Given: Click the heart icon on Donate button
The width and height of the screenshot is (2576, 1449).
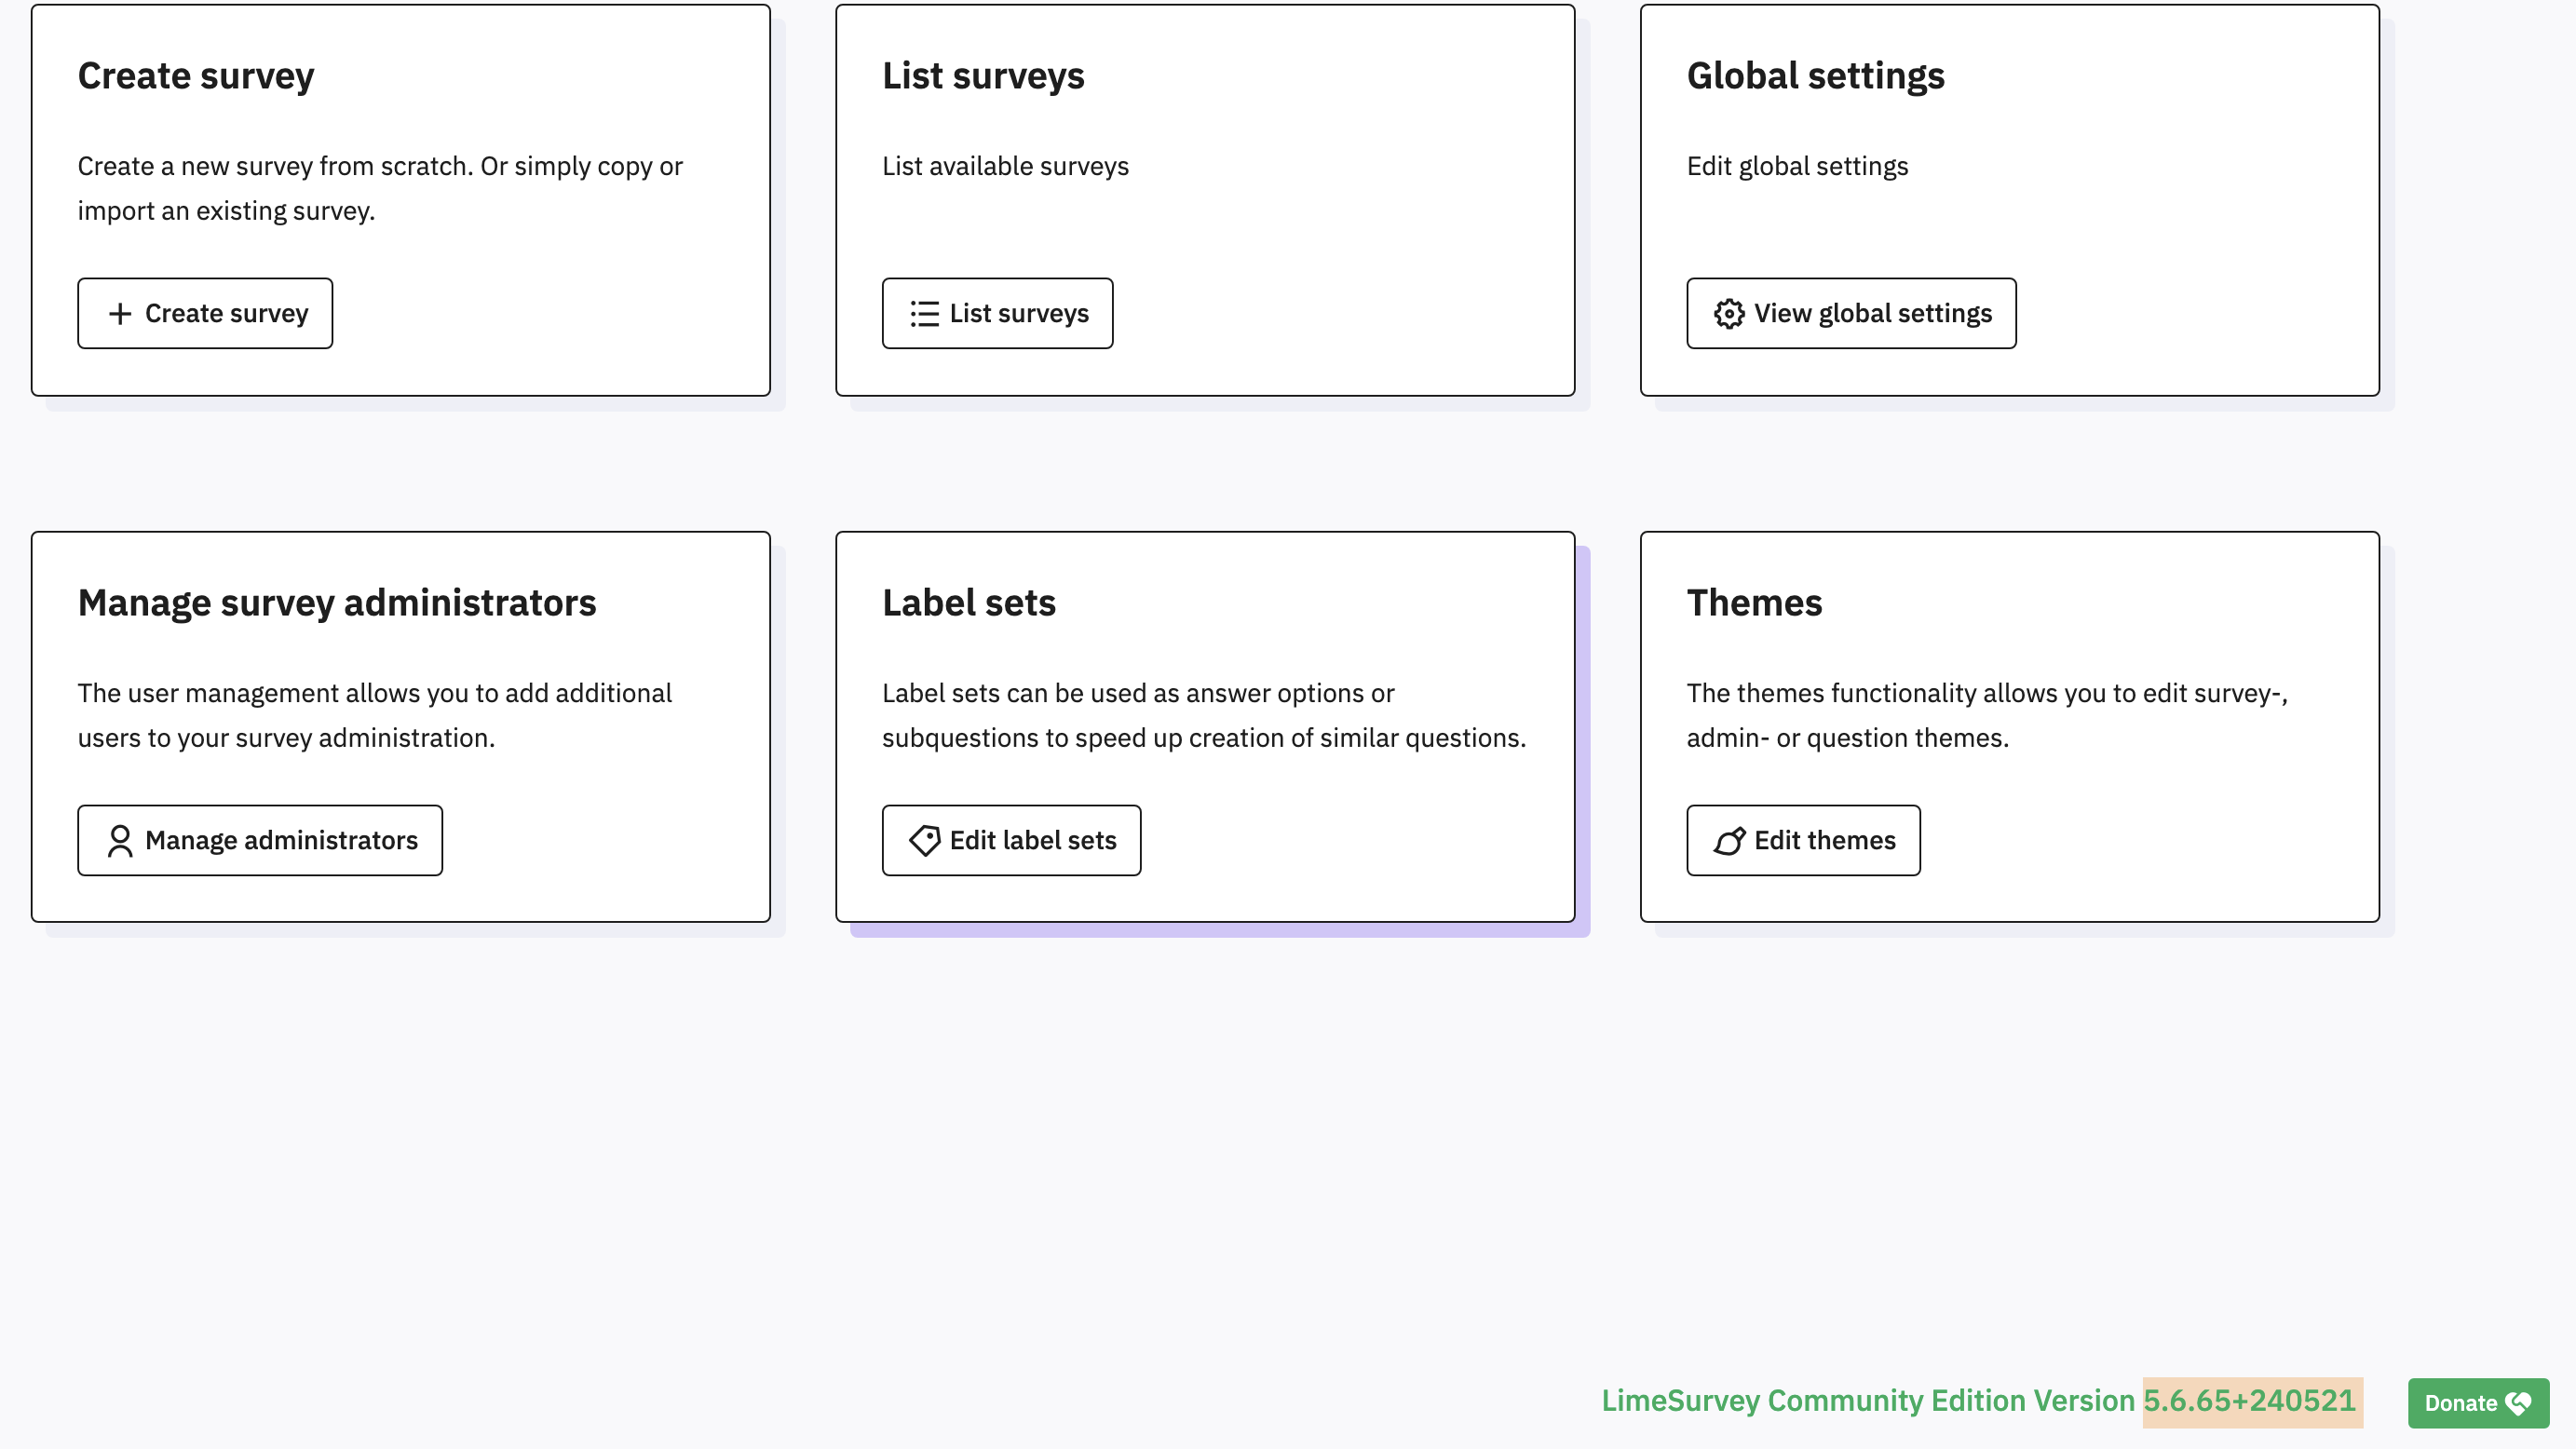Looking at the screenshot, I should (x=2519, y=1403).
